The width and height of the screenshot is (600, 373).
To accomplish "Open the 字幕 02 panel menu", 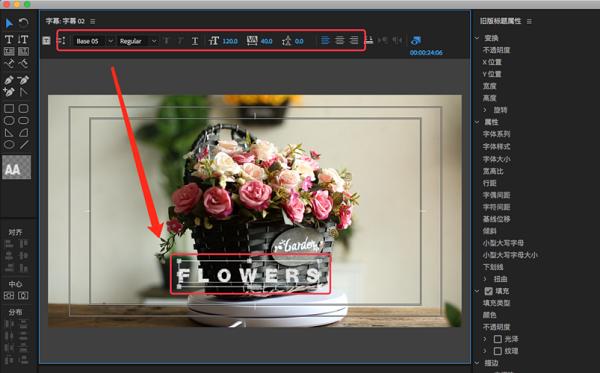I will coord(93,21).
